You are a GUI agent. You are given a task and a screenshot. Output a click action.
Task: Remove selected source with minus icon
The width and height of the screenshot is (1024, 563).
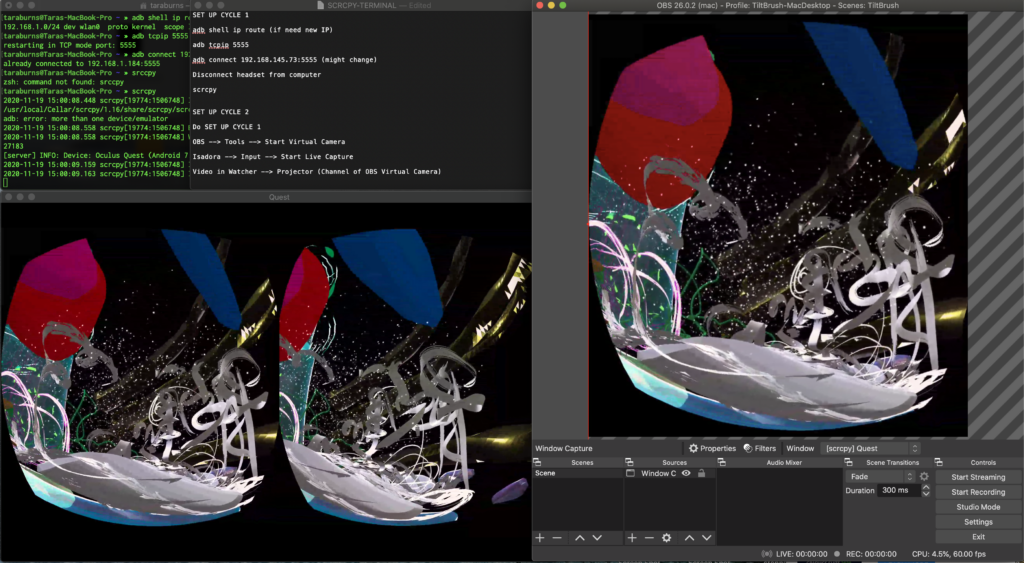point(649,538)
